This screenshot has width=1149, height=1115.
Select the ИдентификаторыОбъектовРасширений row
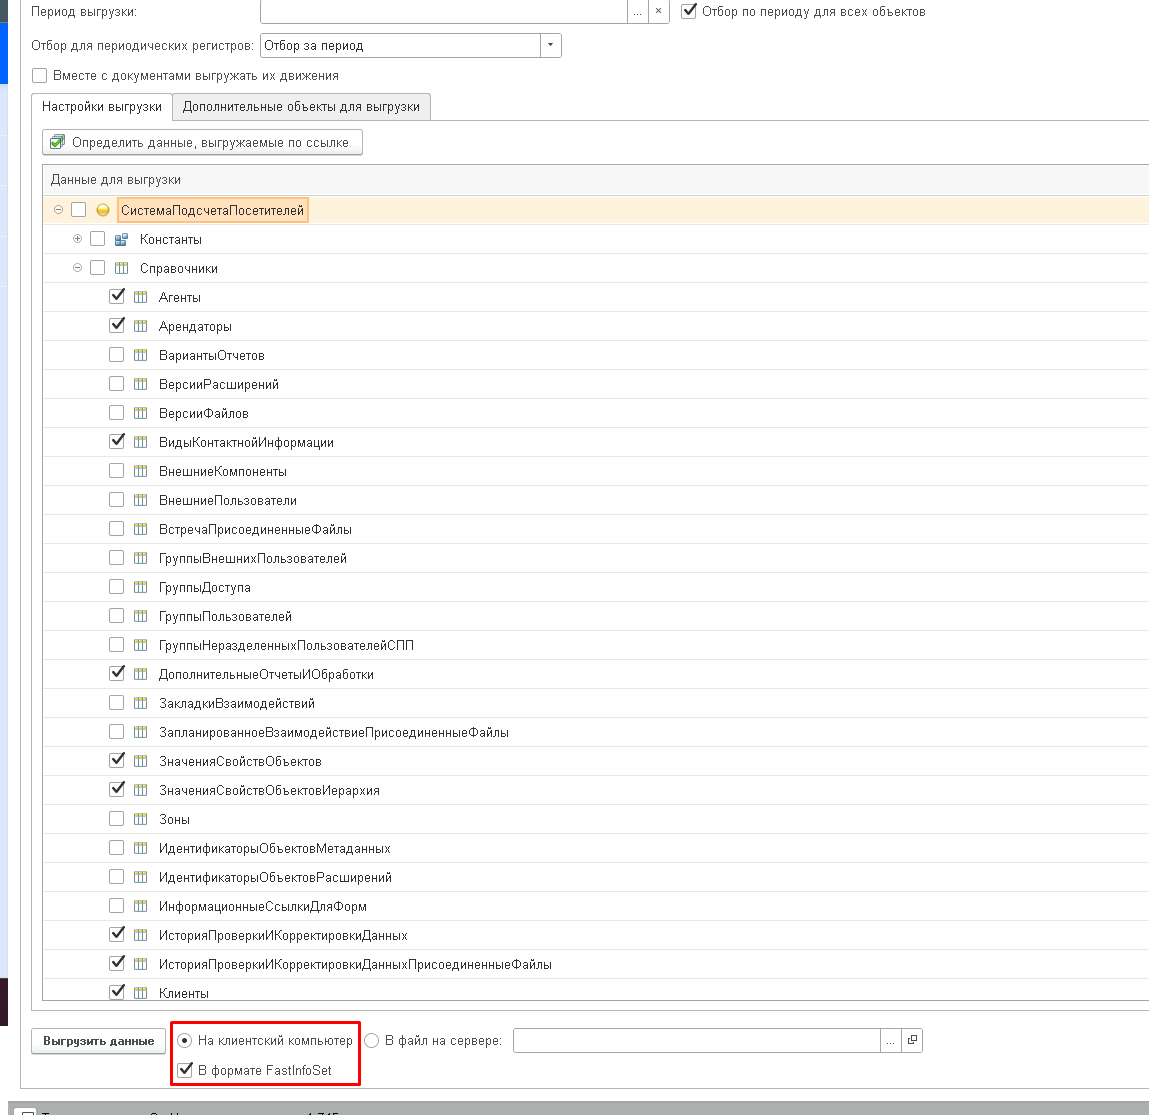point(595,878)
